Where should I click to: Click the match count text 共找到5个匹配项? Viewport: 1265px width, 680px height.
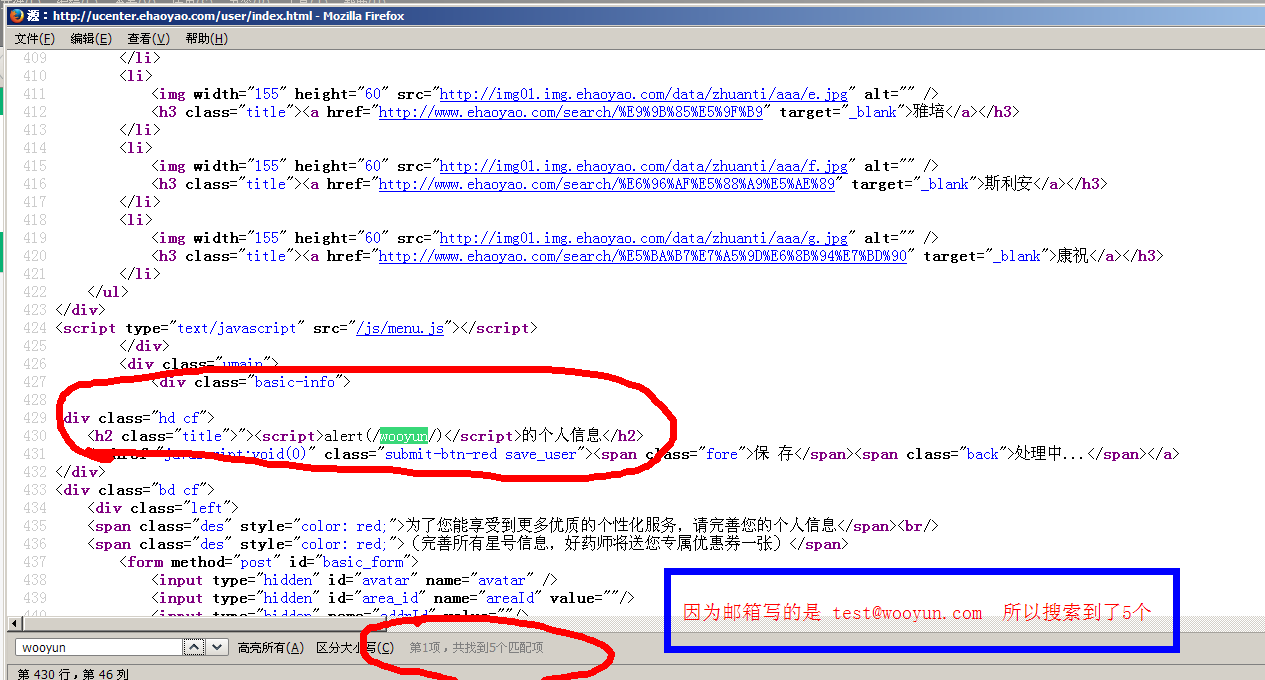click(498, 647)
